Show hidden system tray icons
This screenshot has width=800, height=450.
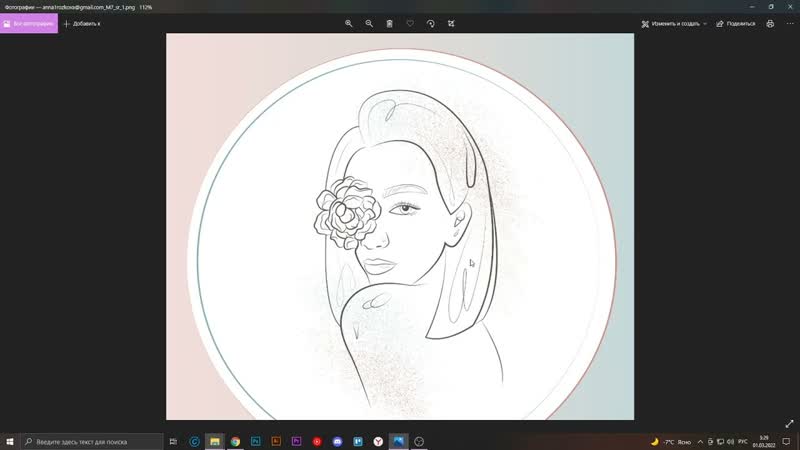pos(700,442)
